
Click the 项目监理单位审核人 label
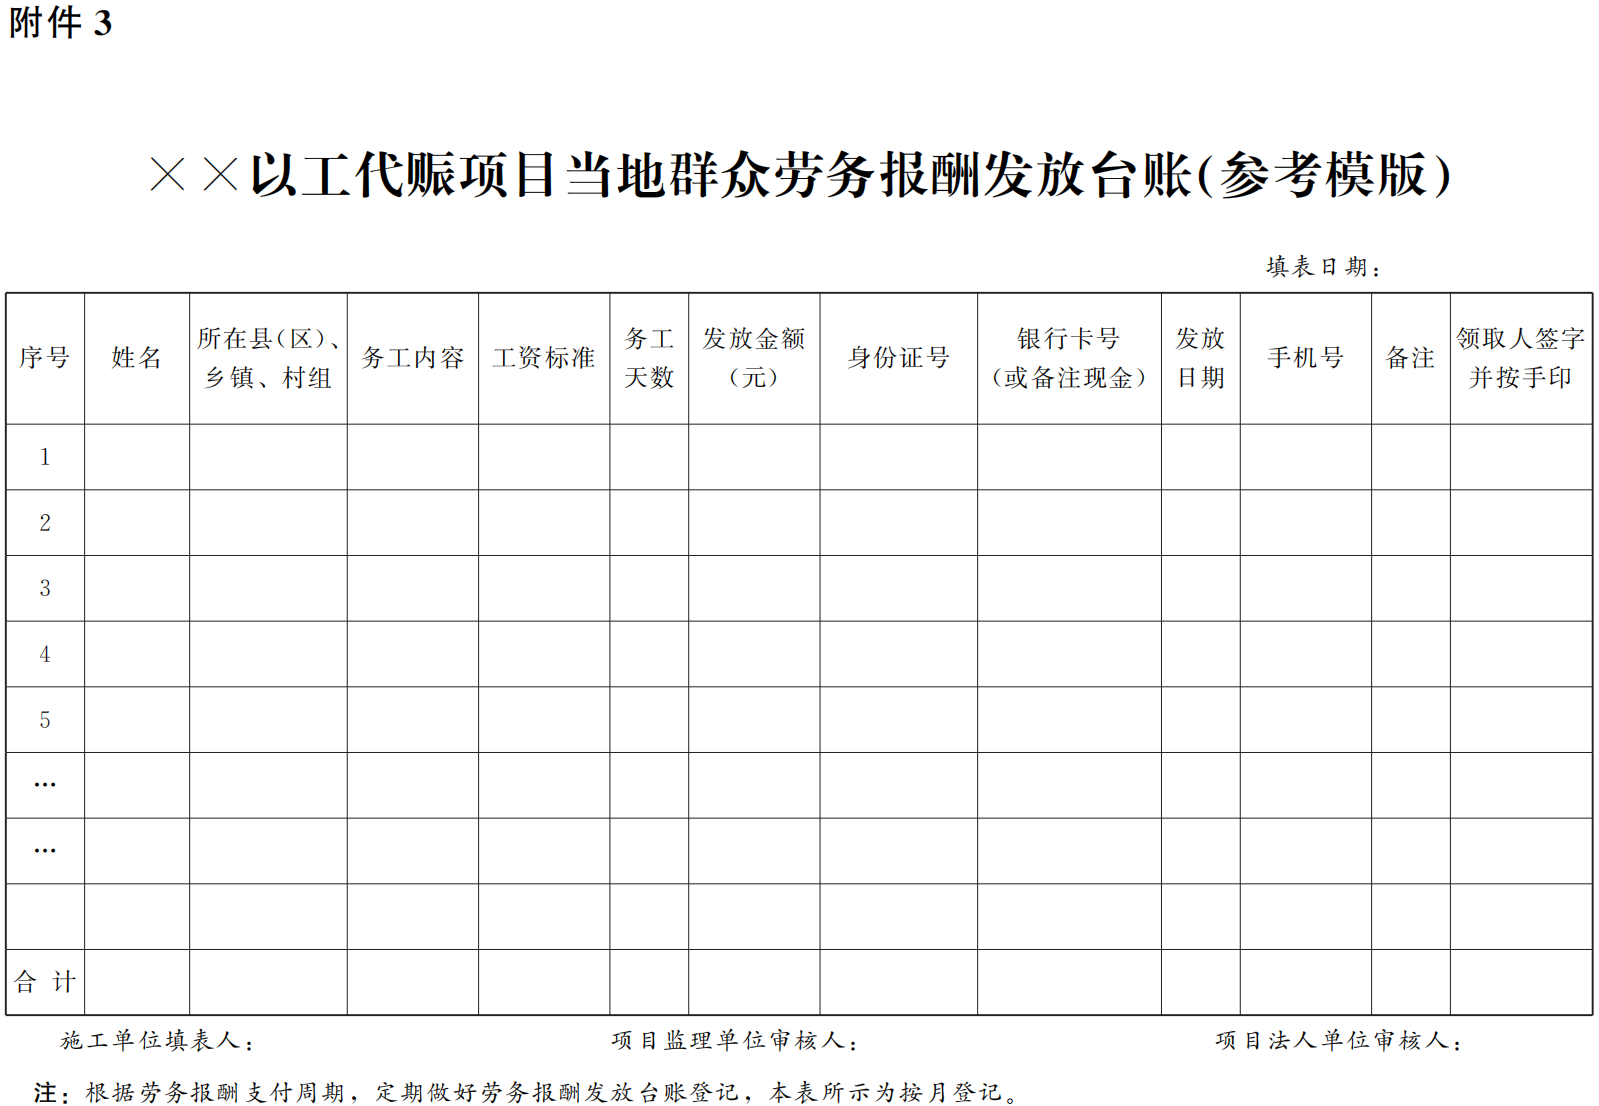[x=735, y=1041]
